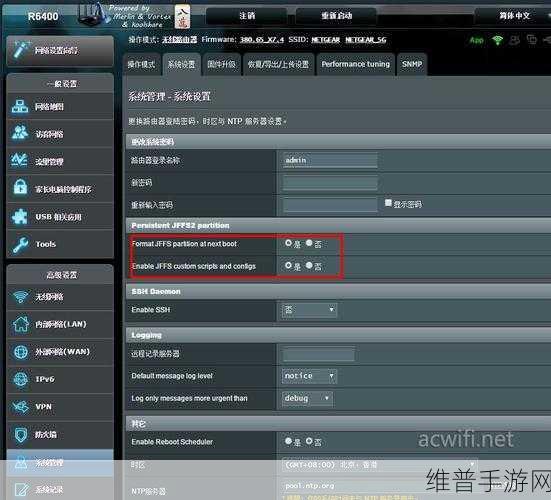Screen dimensions: 551x500
Task: Click the firmware version 380.65_X7.4 link
Action: 261,40
